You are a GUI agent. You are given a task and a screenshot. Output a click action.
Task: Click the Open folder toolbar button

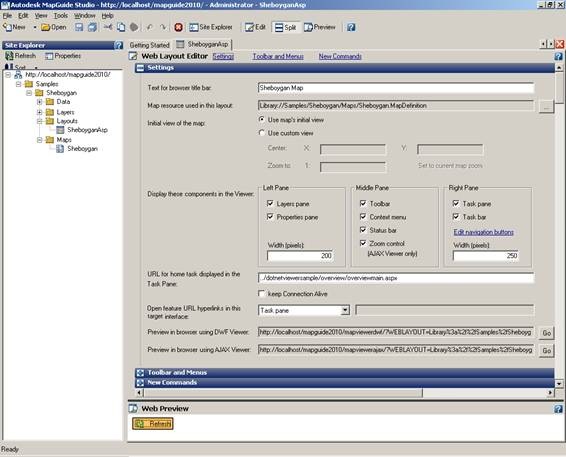coord(53,27)
